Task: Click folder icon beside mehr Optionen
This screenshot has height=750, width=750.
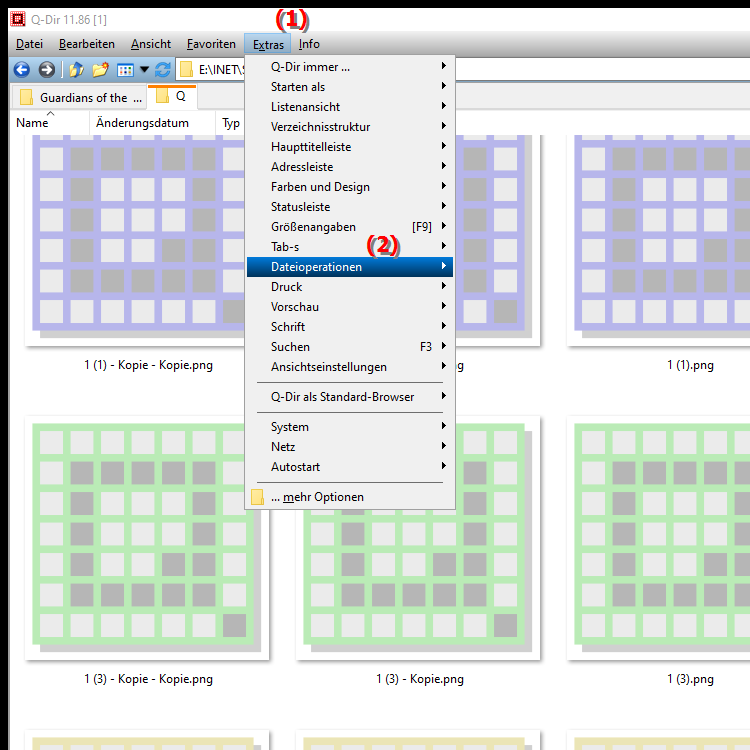Action: (x=257, y=497)
